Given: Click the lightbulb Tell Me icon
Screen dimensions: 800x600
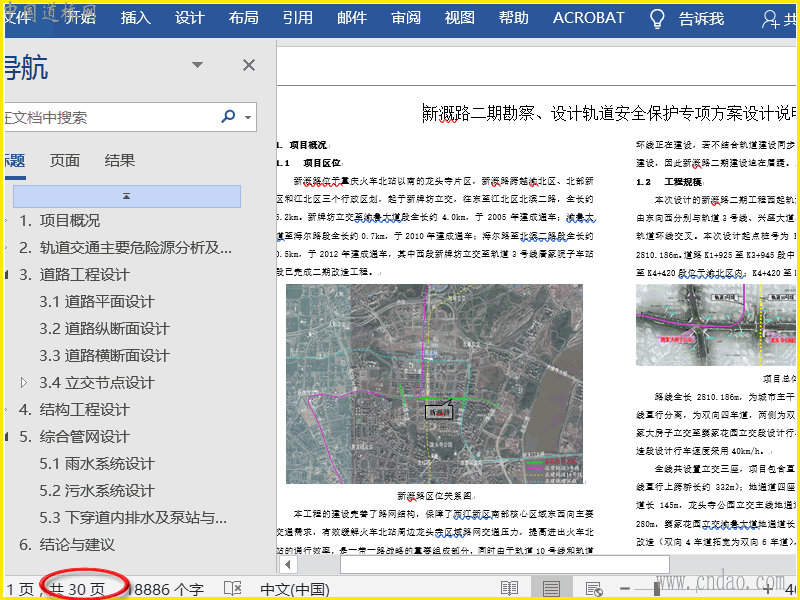Looking at the screenshot, I should [657, 18].
